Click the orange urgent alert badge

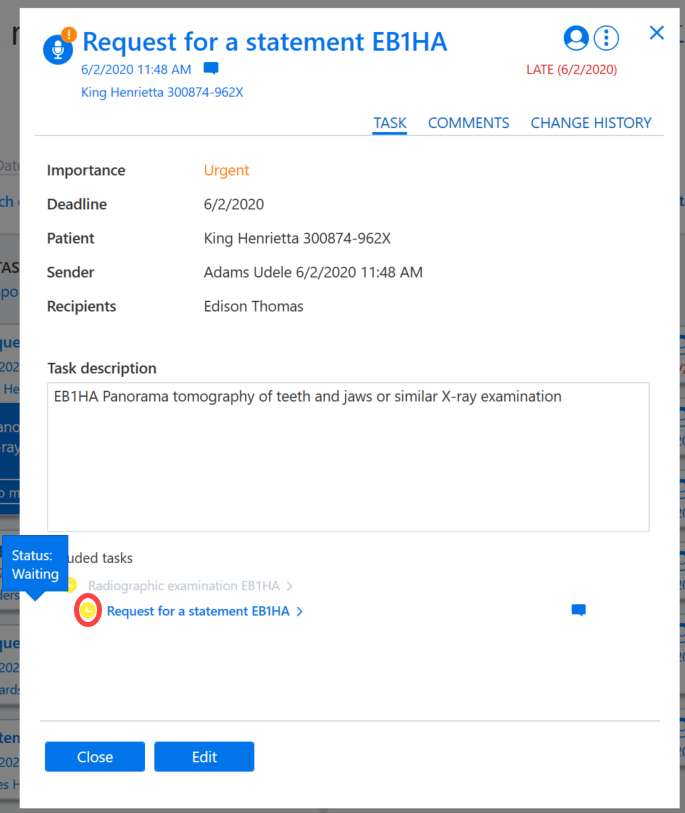point(69,34)
